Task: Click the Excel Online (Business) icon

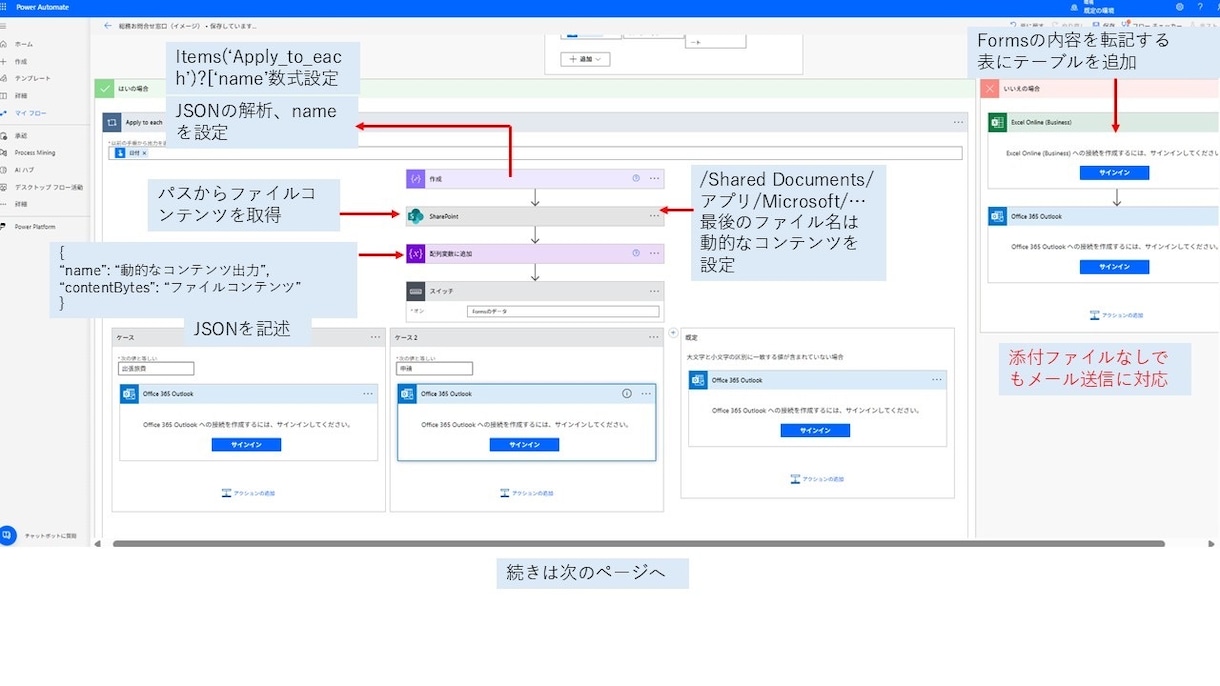Action: tap(997, 122)
